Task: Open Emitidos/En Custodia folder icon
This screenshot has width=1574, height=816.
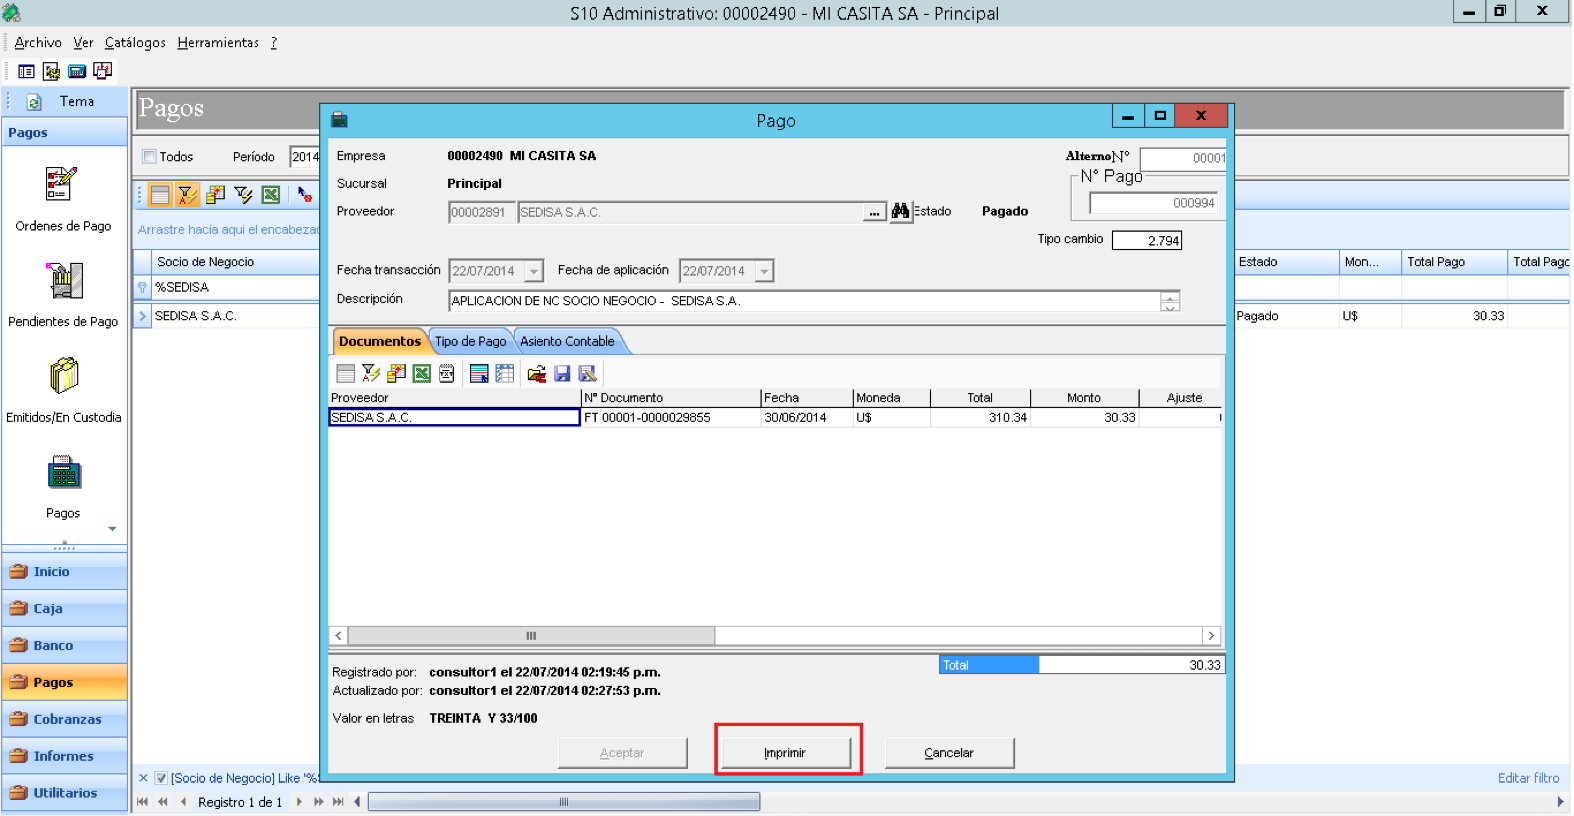Action: pos(64,377)
